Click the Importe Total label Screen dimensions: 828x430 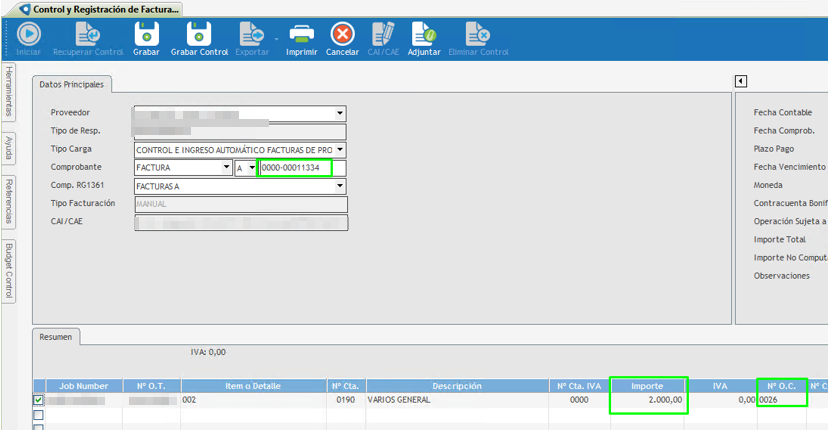point(779,240)
